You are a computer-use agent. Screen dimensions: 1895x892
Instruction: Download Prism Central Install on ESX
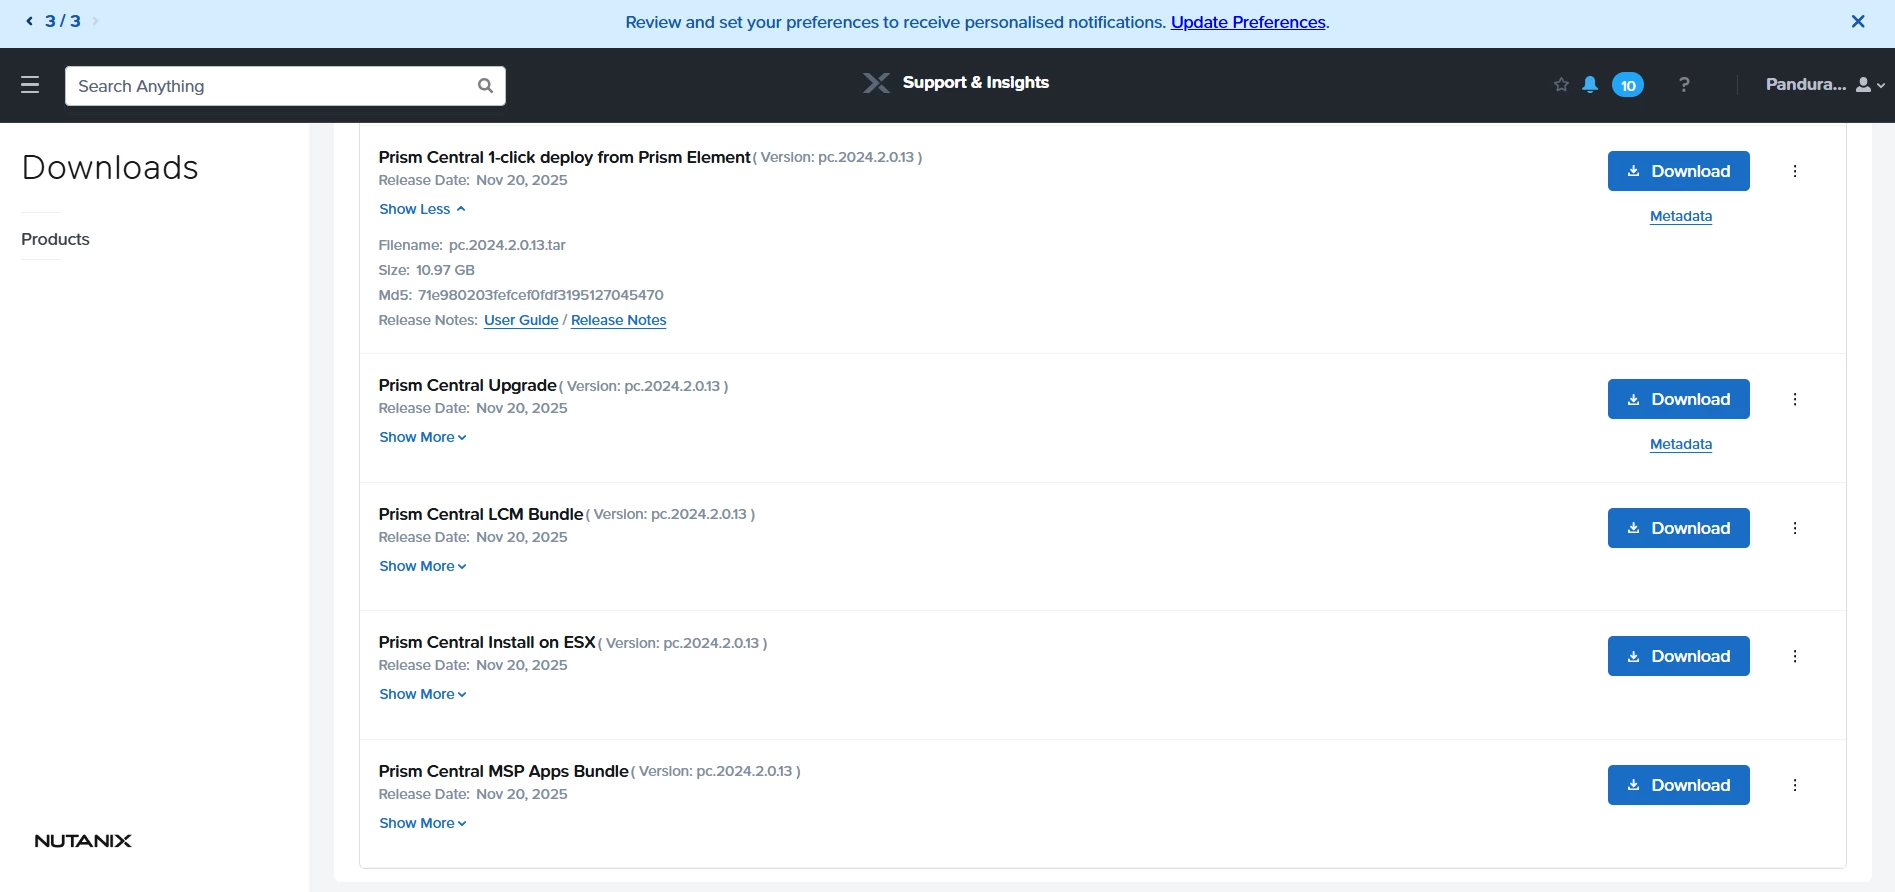pos(1678,656)
